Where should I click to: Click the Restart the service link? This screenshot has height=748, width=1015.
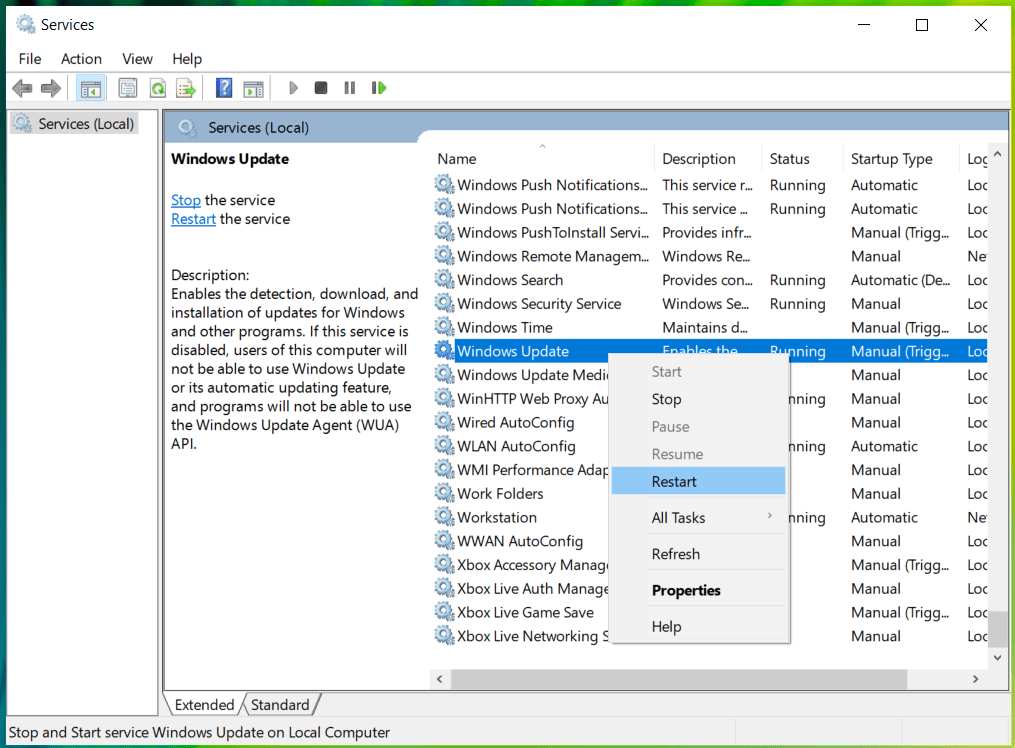point(193,219)
